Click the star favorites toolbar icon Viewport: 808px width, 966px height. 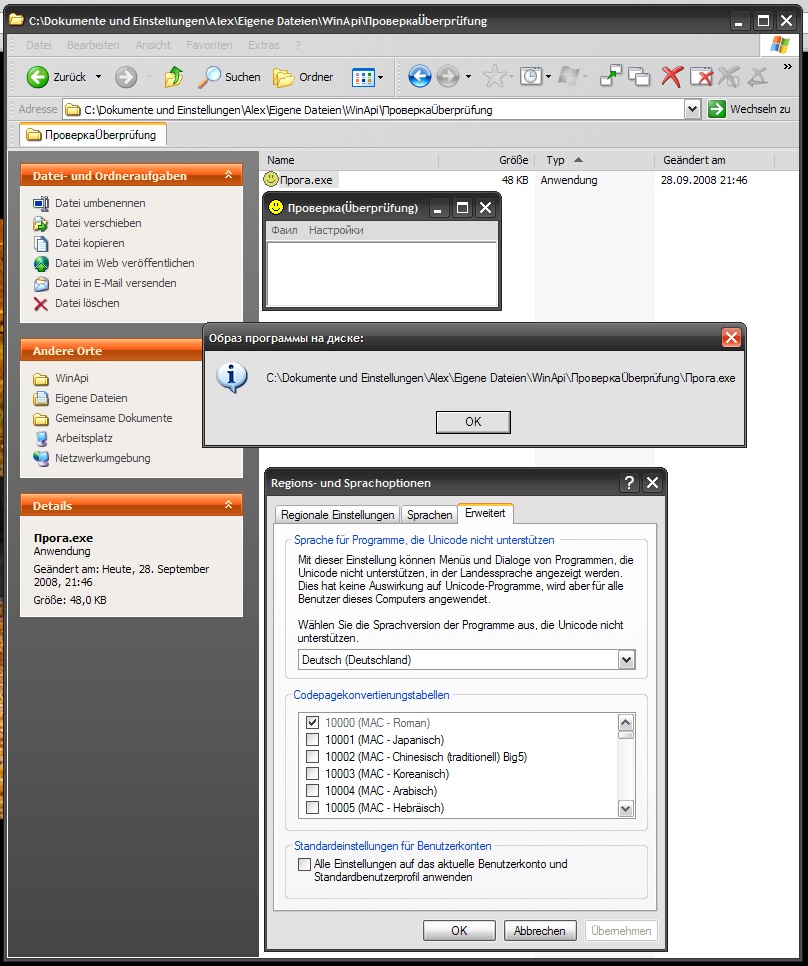tap(494, 76)
